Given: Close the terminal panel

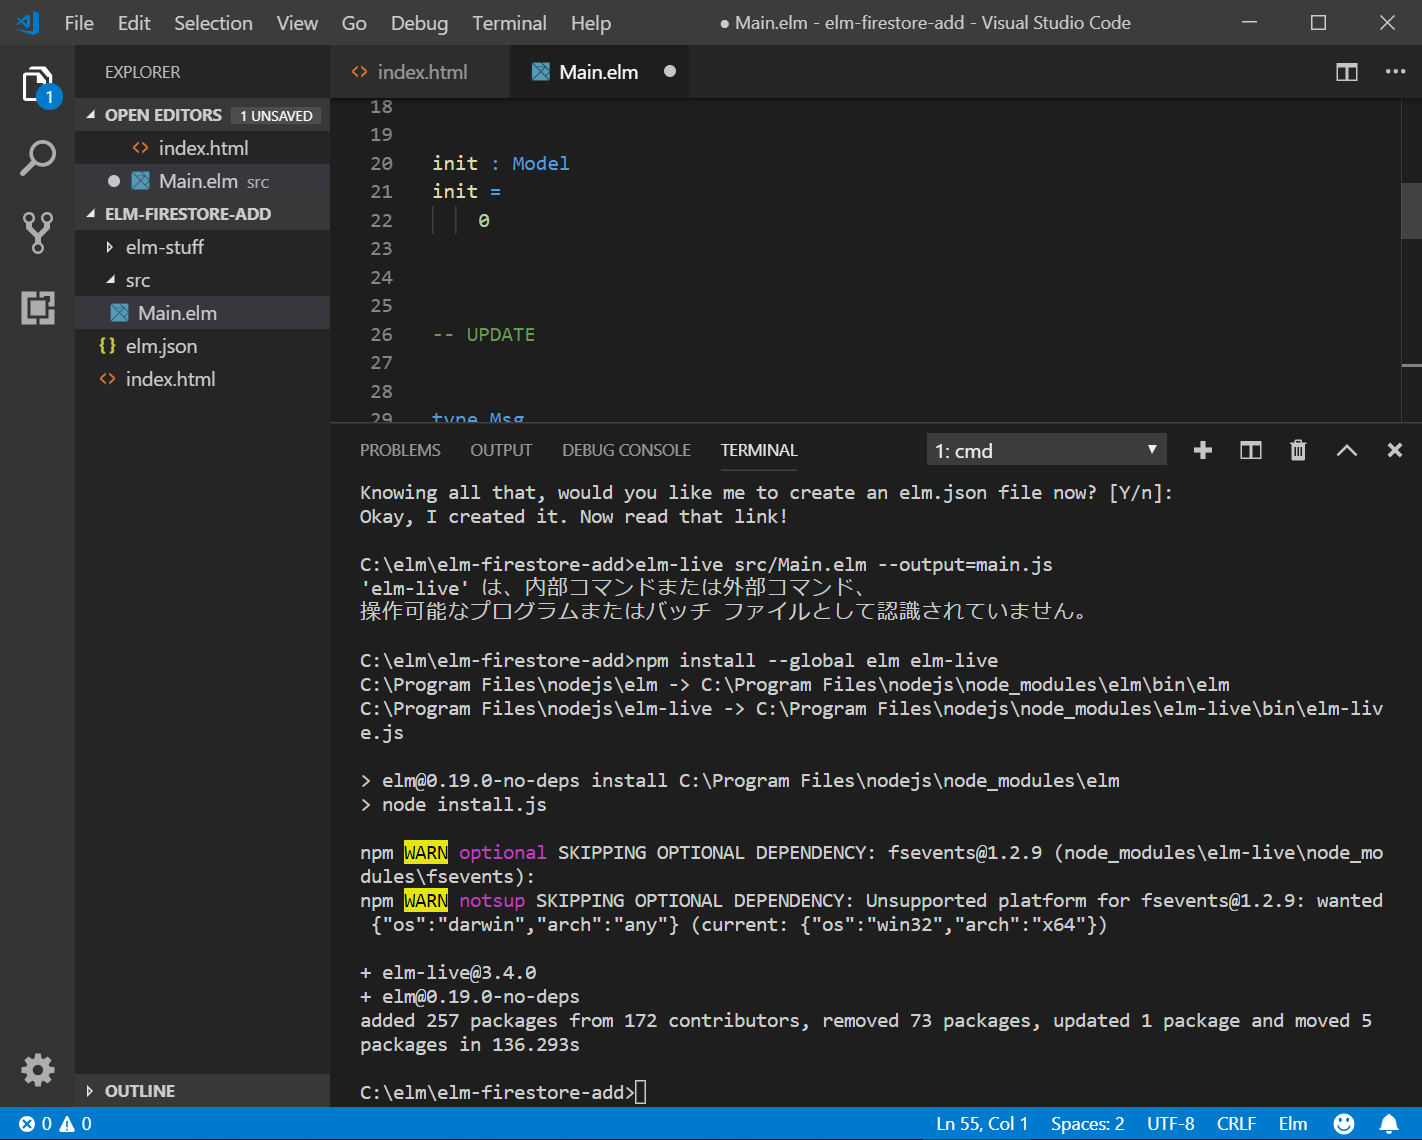Looking at the screenshot, I should 1394,450.
